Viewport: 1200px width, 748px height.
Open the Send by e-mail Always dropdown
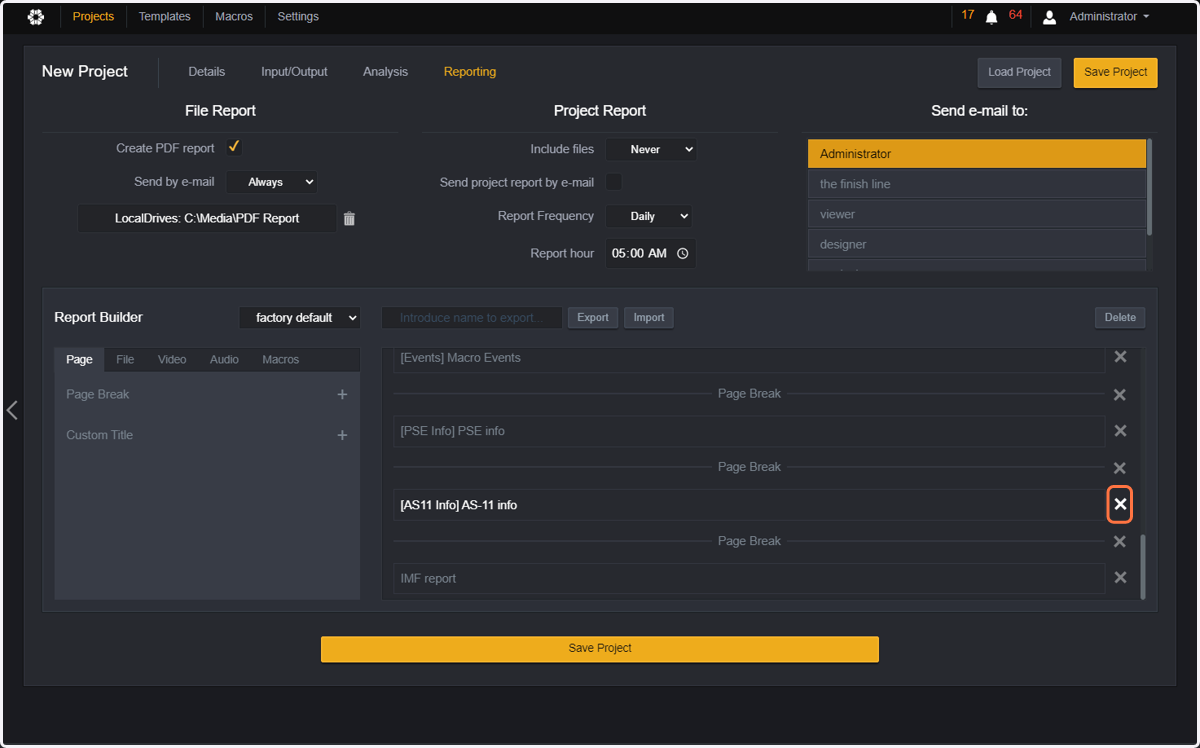(x=273, y=182)
